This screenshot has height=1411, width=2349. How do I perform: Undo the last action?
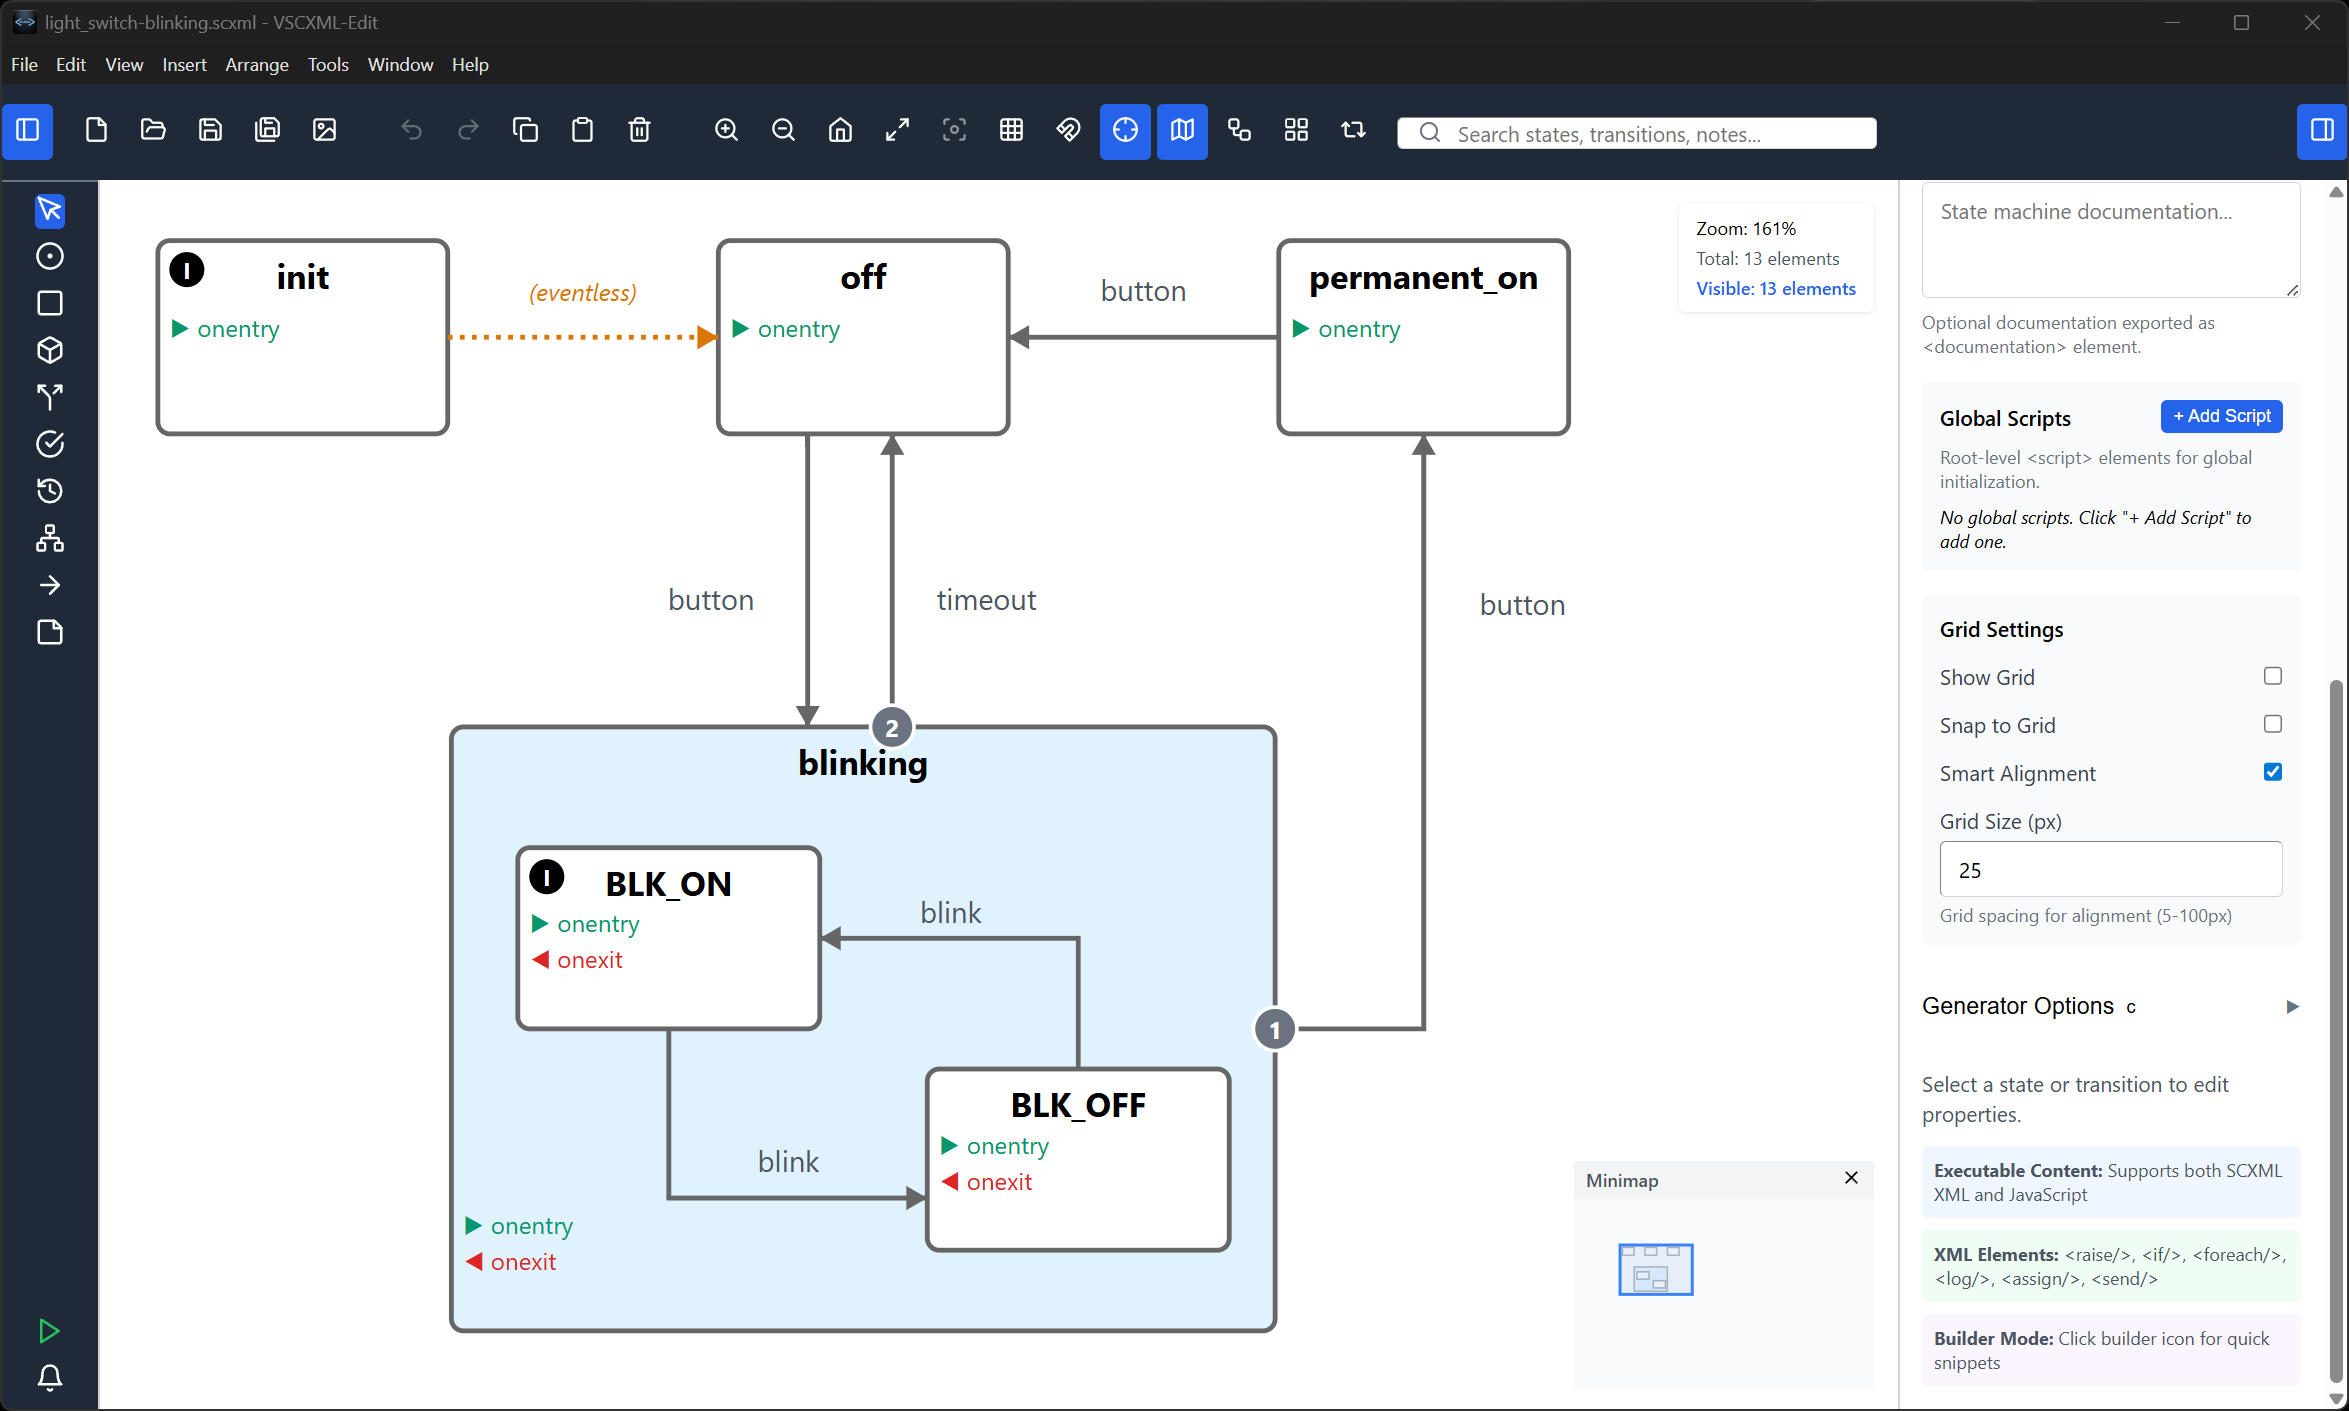click(x=411, y=131)
